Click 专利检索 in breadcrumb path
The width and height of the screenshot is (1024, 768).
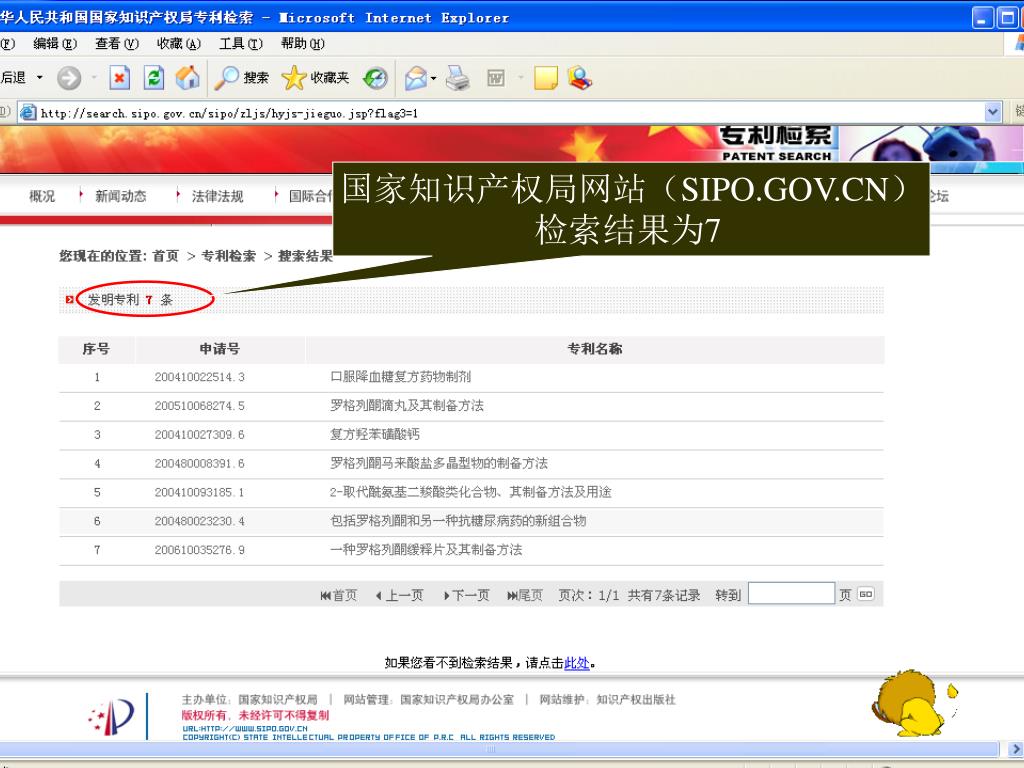(229, 256)
